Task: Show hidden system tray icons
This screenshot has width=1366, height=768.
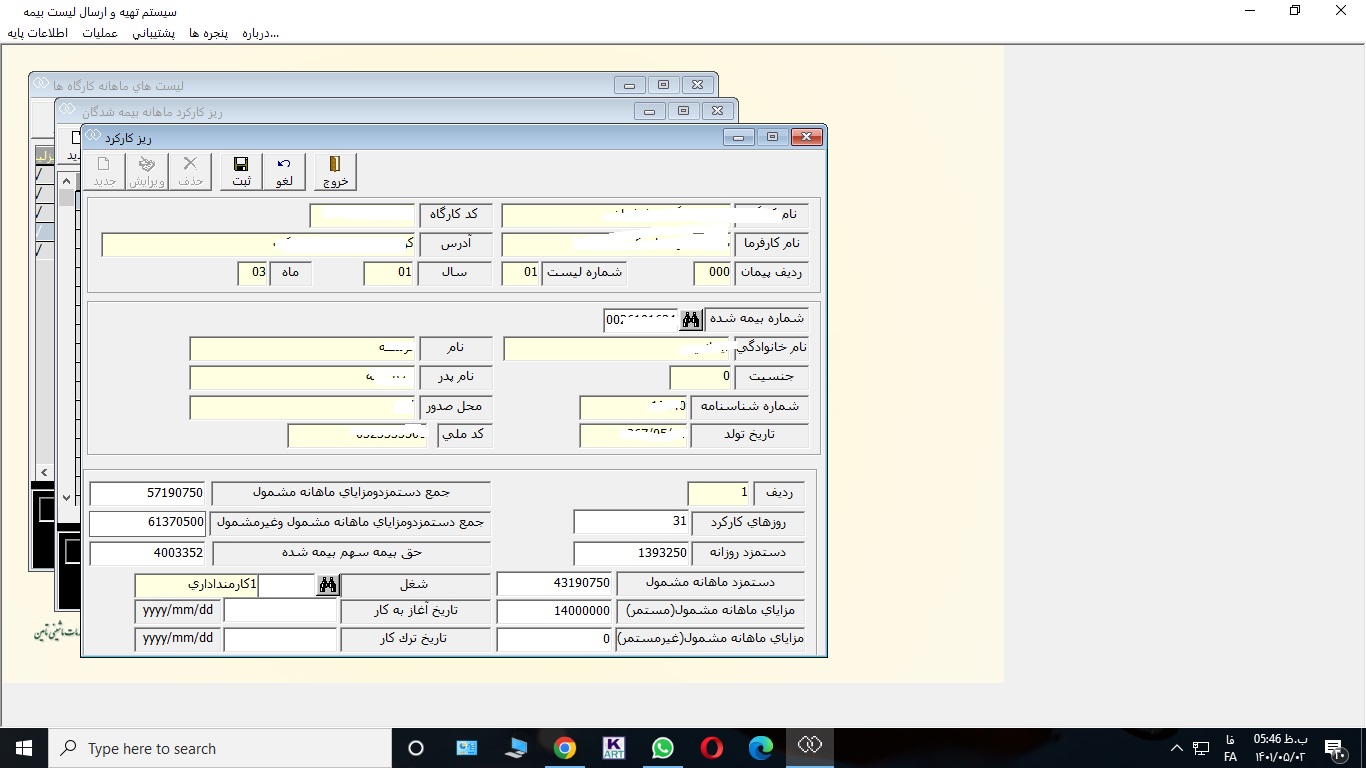Action: (x=1176, y=748)
